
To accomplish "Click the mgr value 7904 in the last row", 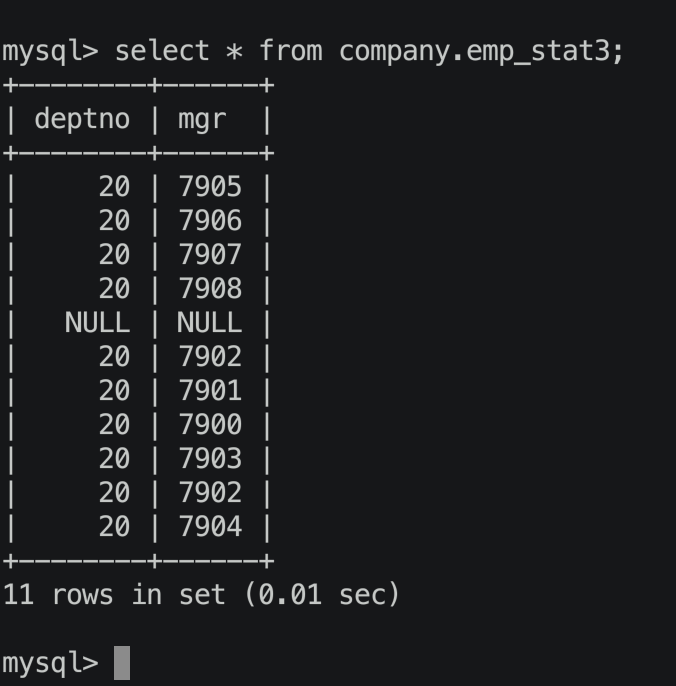I will coord(210,526).
